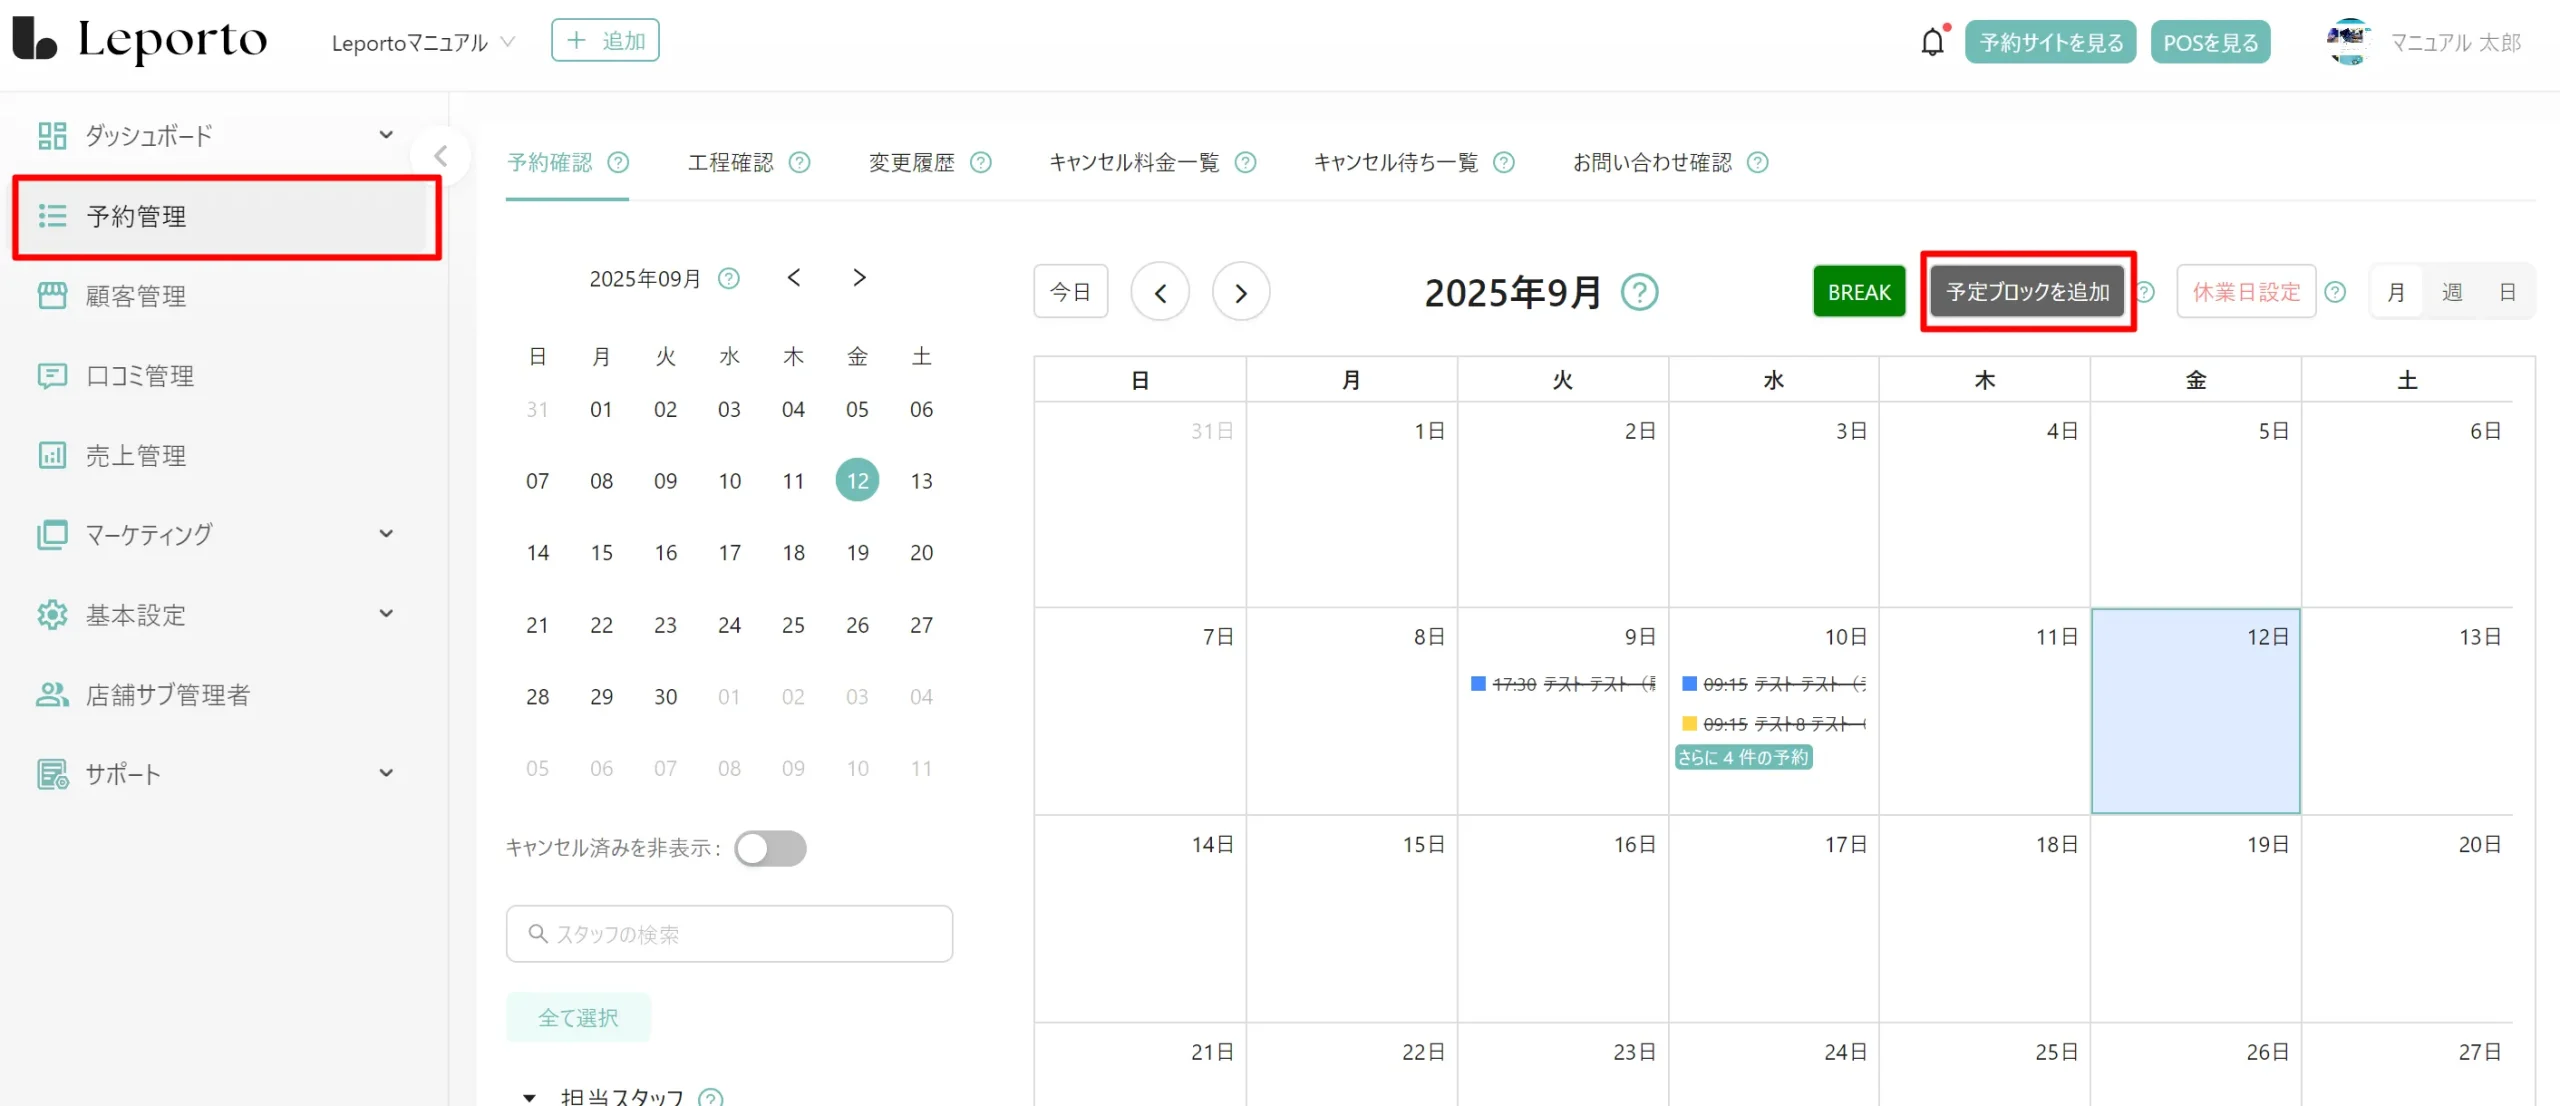Switch to the 変更履歴 tab

point(911,163)
